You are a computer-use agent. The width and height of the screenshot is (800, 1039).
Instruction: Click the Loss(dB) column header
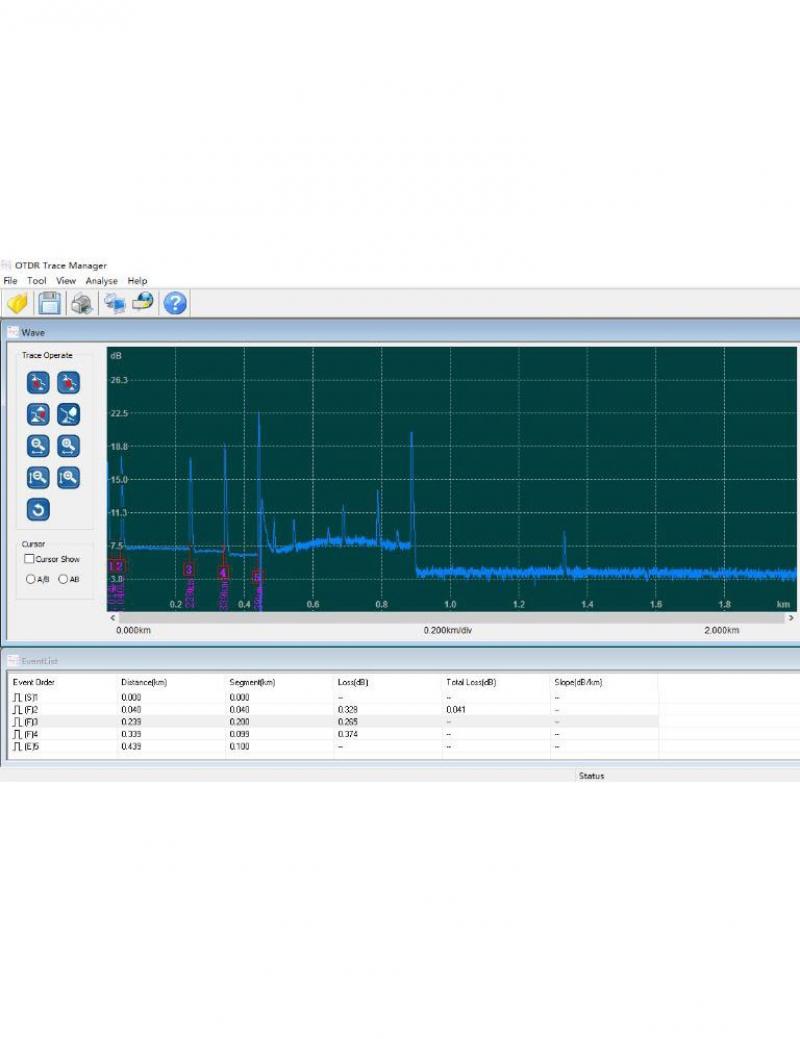pos(353,682)
